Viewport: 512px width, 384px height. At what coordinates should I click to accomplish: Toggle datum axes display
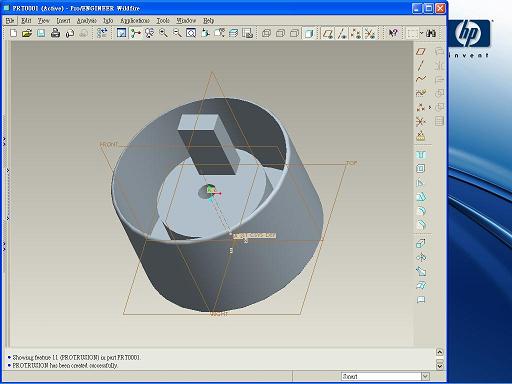point(342,33)
